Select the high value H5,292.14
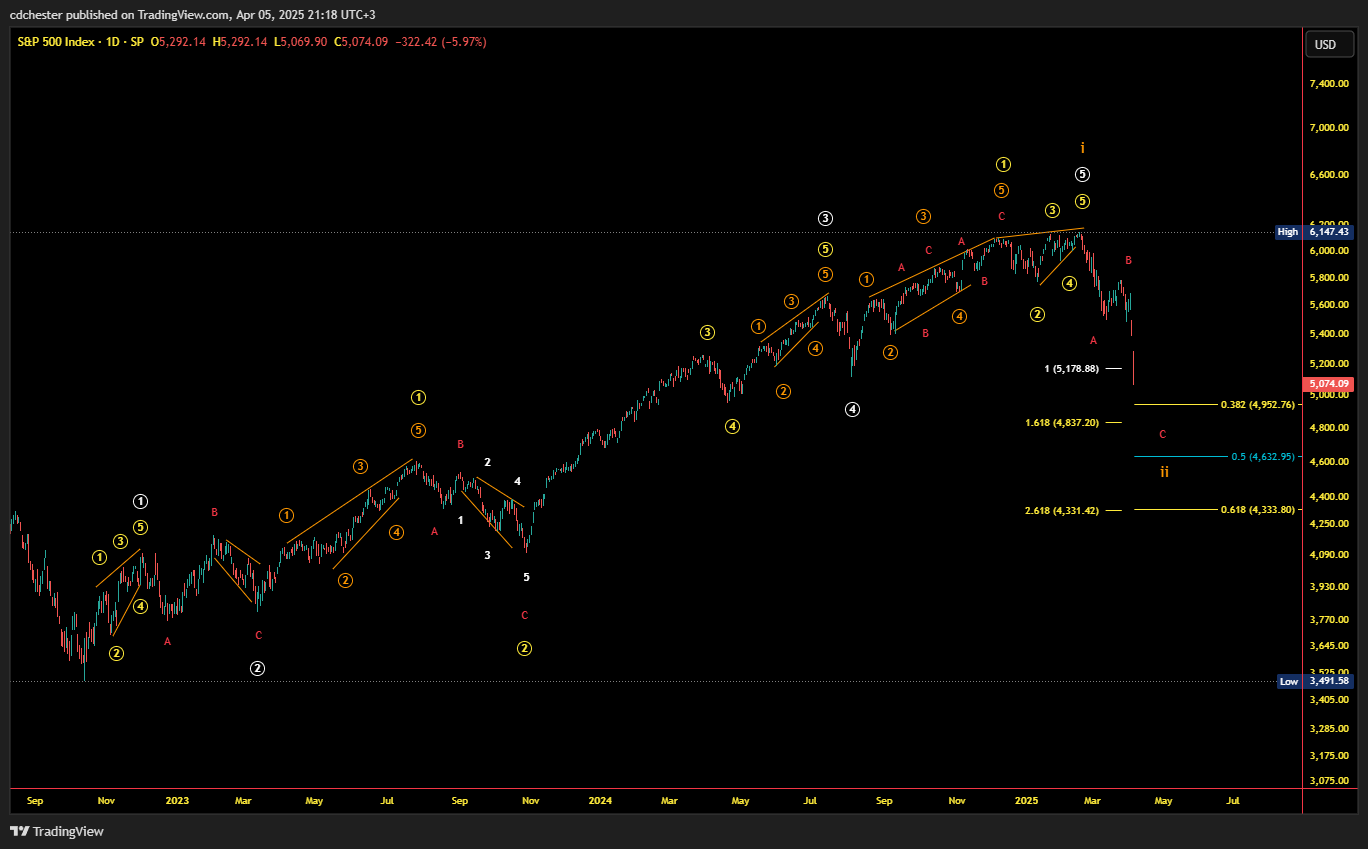 (239, 42)
